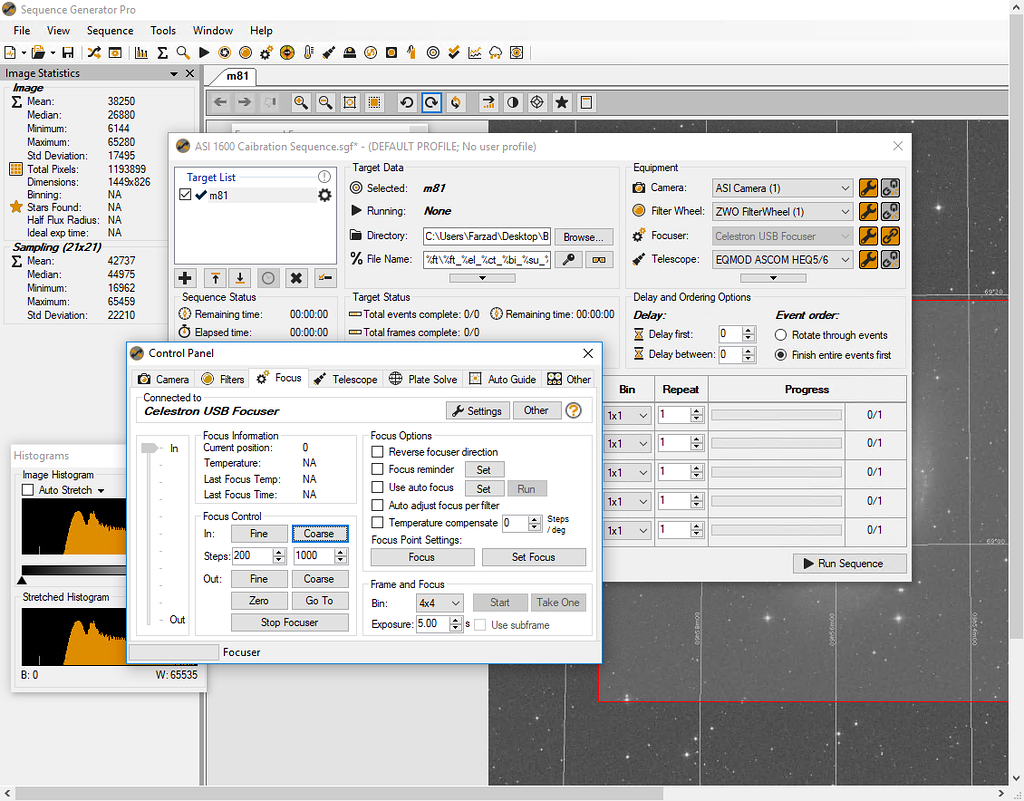1024x801 pixels.
Task: Open the Tools menu
Action: 163,30
